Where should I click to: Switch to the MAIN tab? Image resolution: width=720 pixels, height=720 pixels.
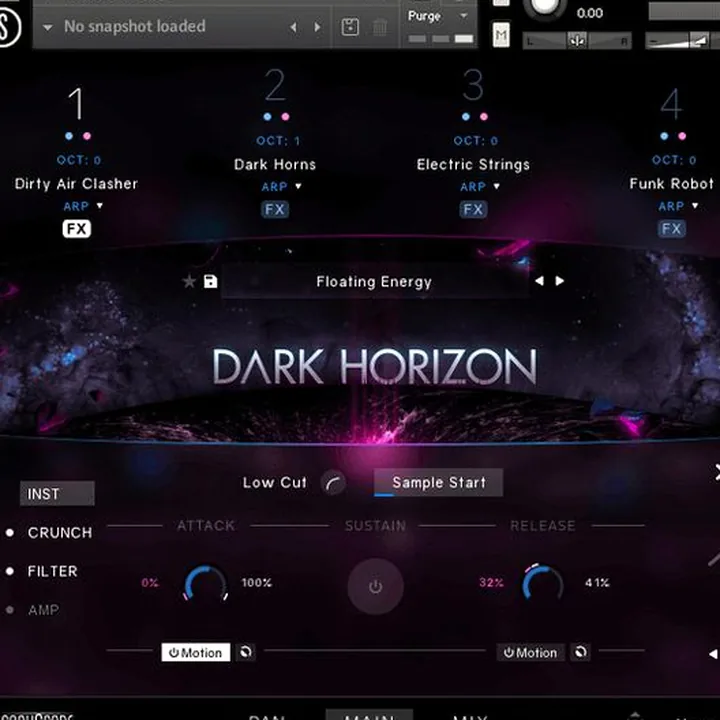370,715
